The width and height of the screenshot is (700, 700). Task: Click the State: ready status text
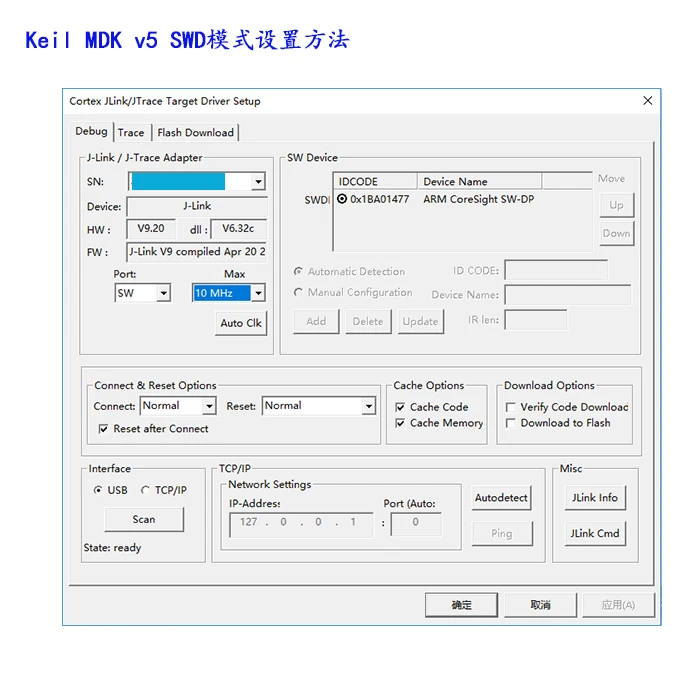112,548
